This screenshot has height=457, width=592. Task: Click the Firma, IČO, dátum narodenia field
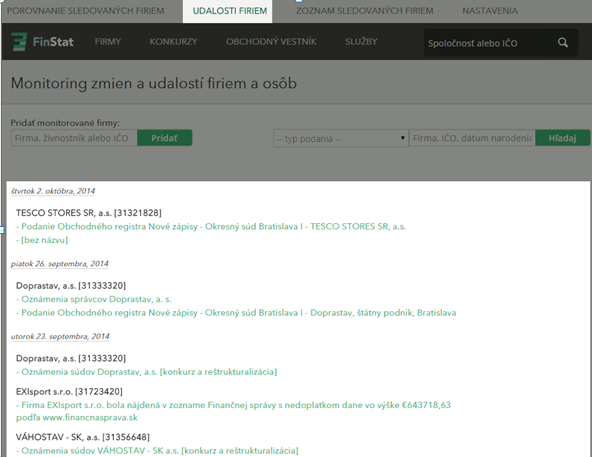coord(472,138)
